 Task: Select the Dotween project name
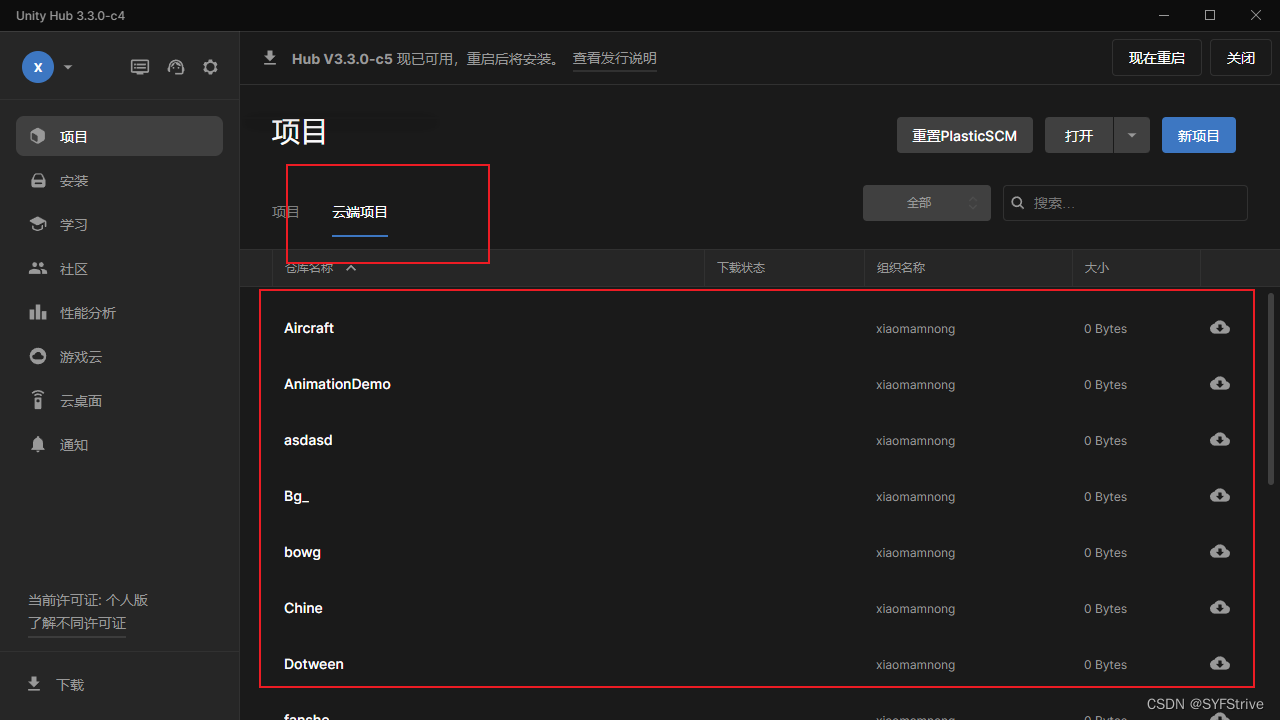314,664
